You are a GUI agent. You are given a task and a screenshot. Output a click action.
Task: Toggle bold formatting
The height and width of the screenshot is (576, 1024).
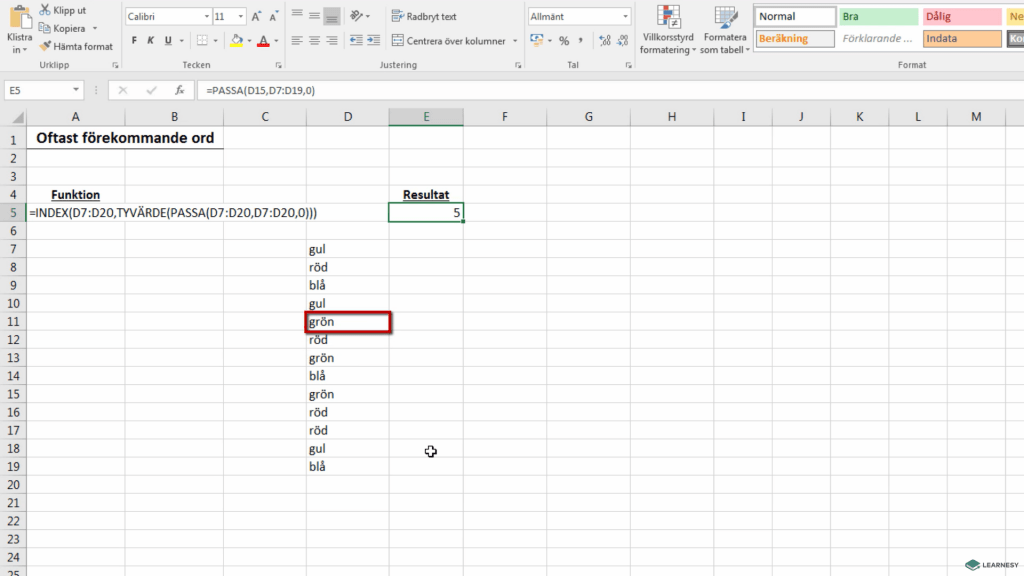click(134, 41)
